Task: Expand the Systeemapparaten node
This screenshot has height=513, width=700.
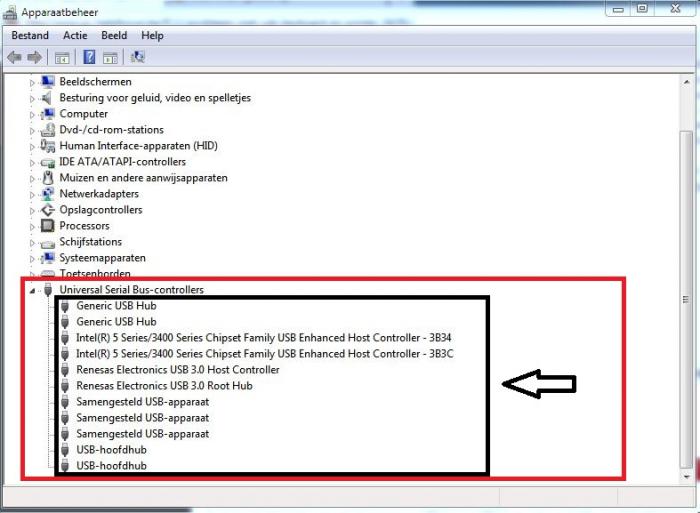Action: (32, 259)
